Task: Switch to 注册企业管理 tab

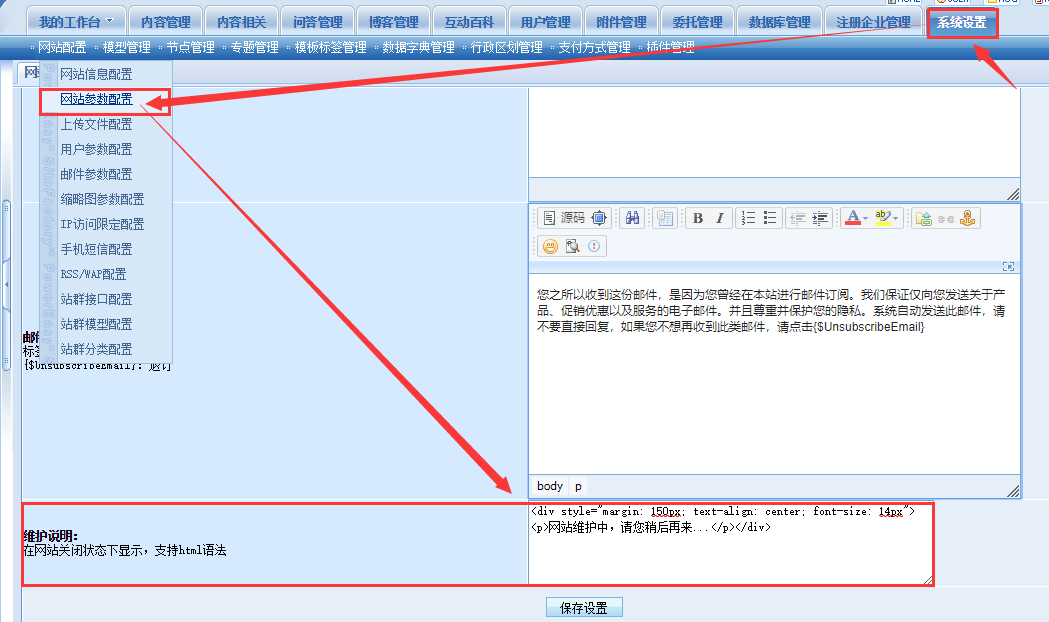Action: tap(873, 22)
